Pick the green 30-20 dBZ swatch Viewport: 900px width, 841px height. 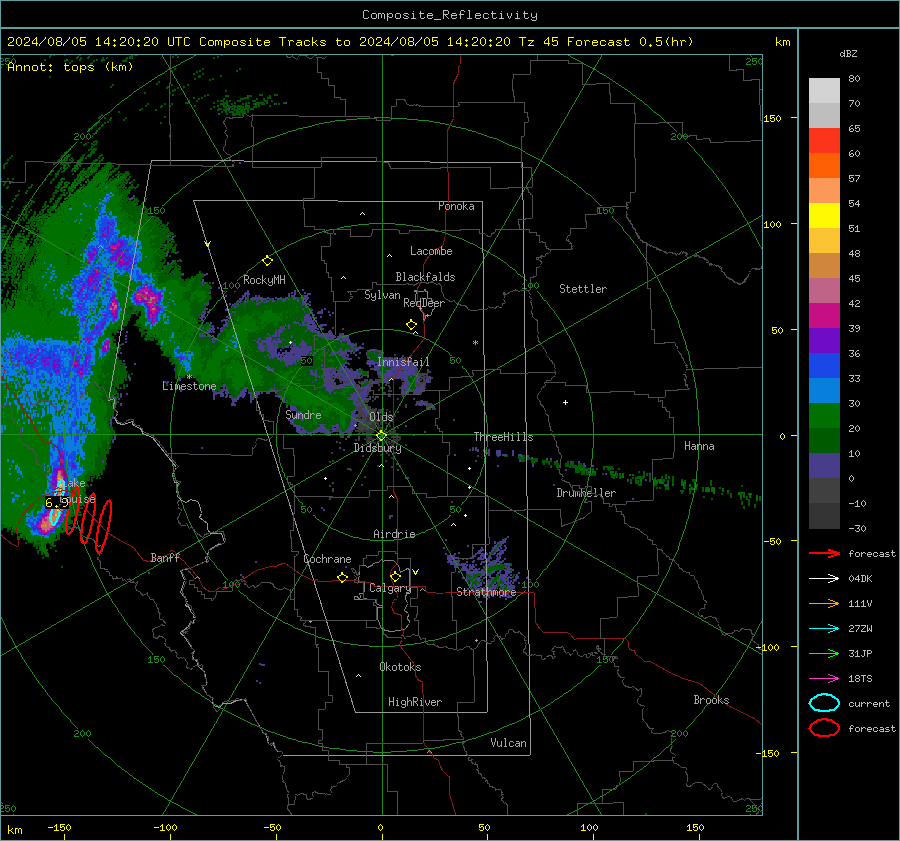coord(824,416)
